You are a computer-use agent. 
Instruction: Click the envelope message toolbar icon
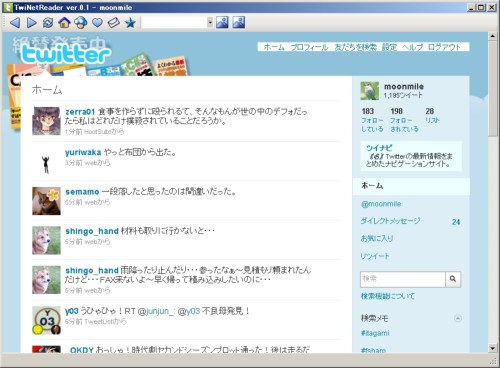[x=113, y=23]
